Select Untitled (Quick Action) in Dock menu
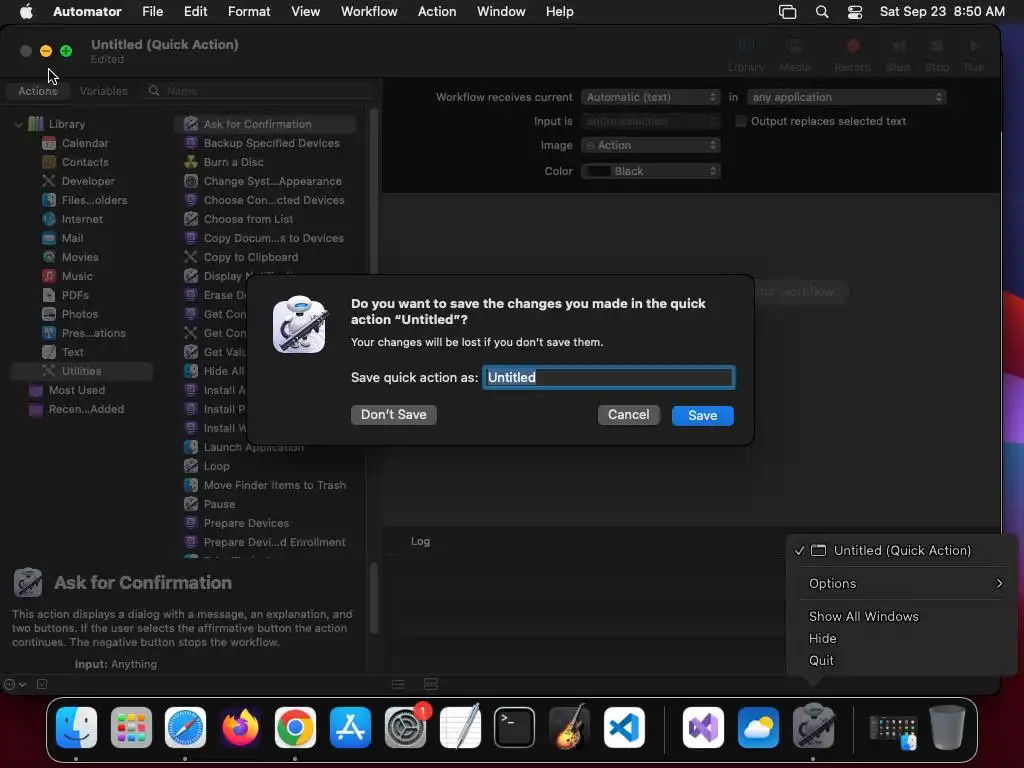 [903, 551]
